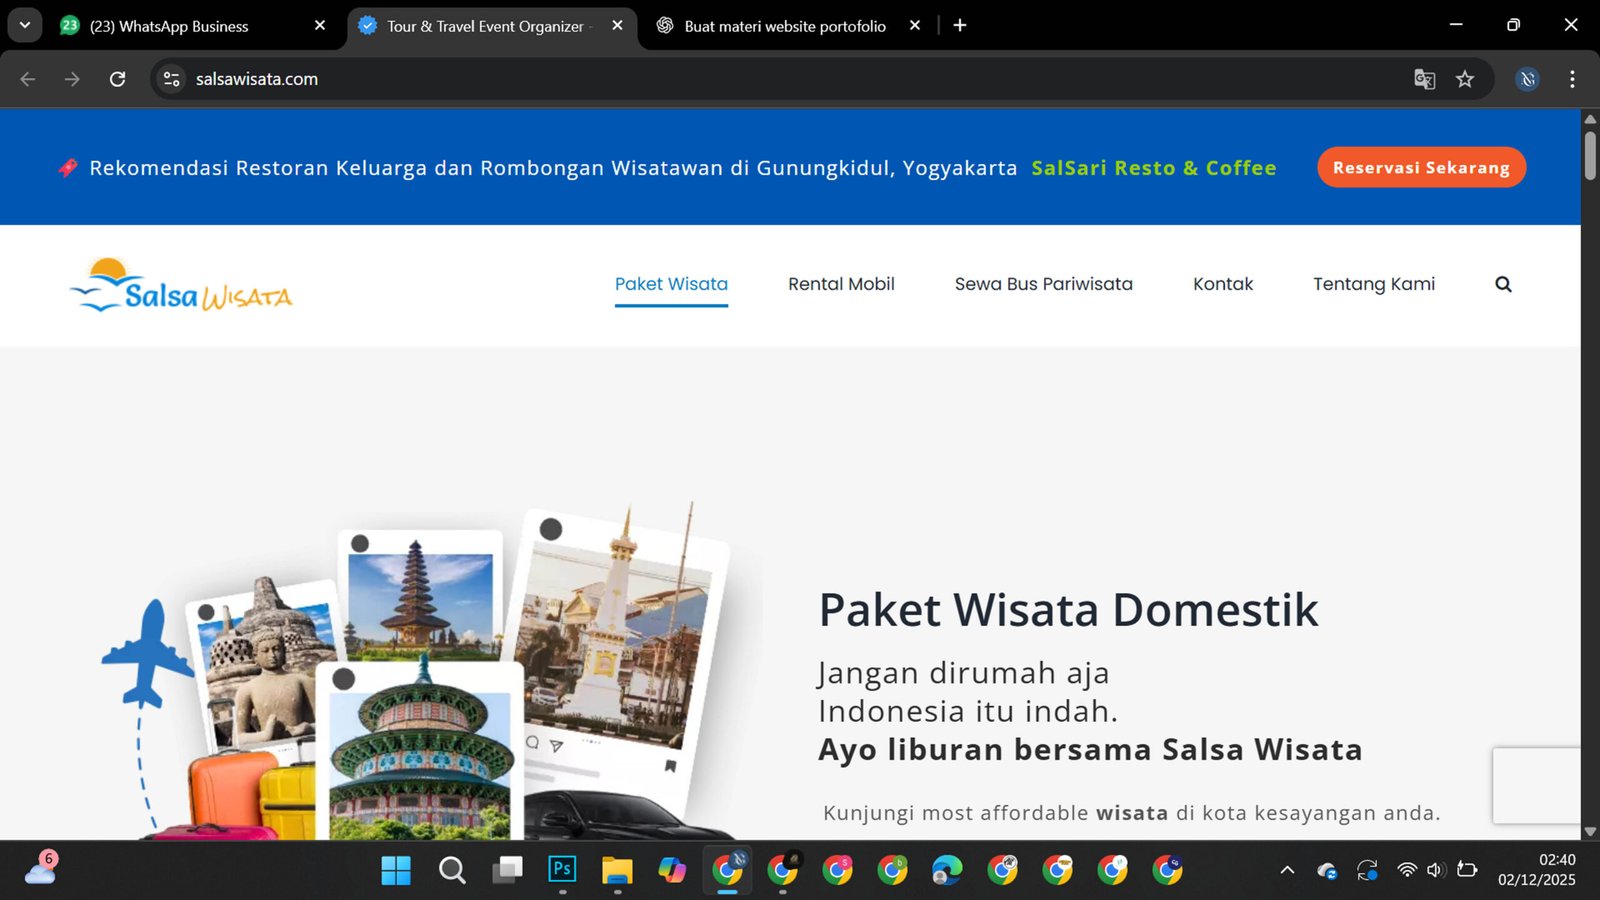View site information icon beside URL
The image size is (1600, 900).
172,79
